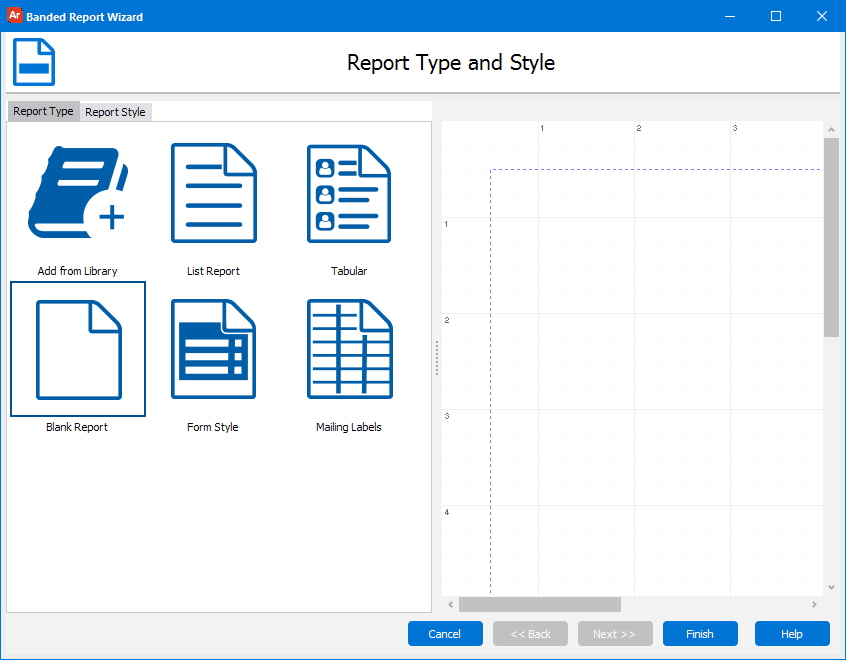
Task: Click the Finish button
Action: 700,633
